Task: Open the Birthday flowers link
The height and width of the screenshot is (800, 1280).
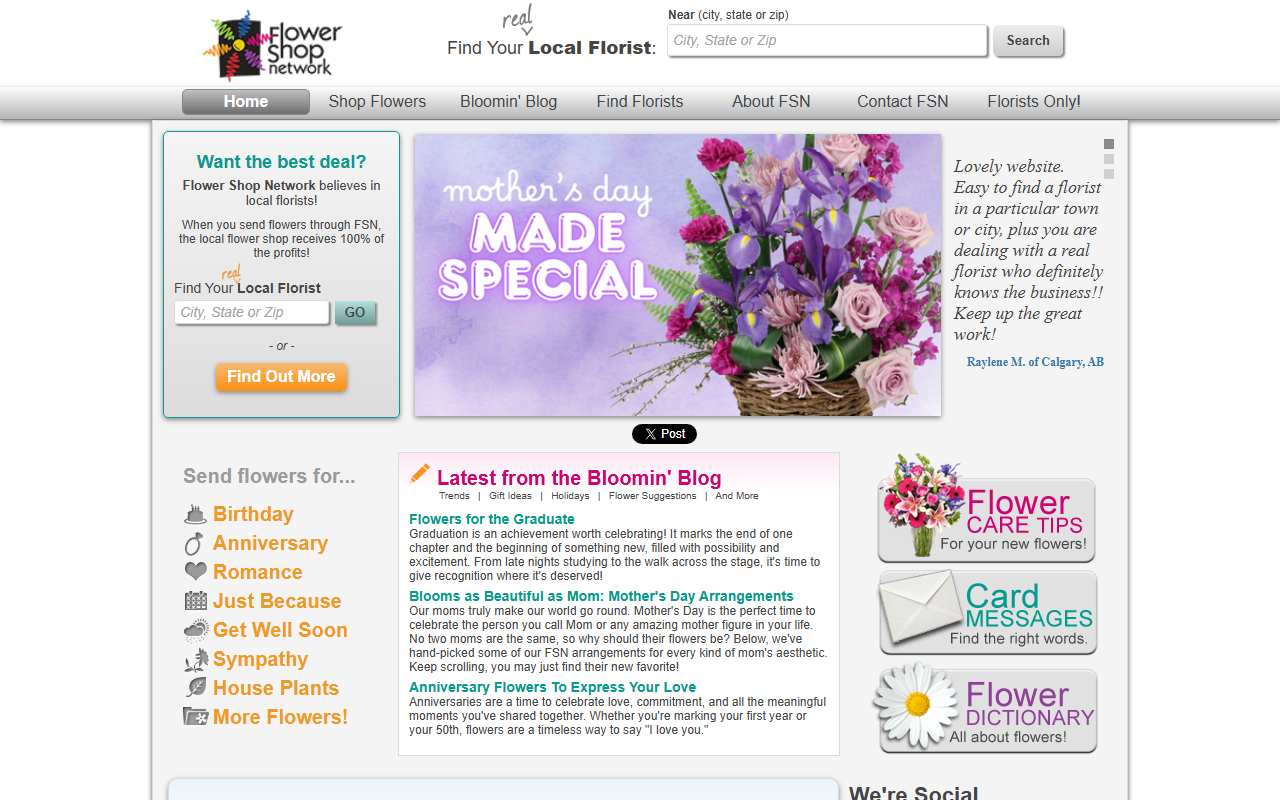Action: click(x=253, y=515)
